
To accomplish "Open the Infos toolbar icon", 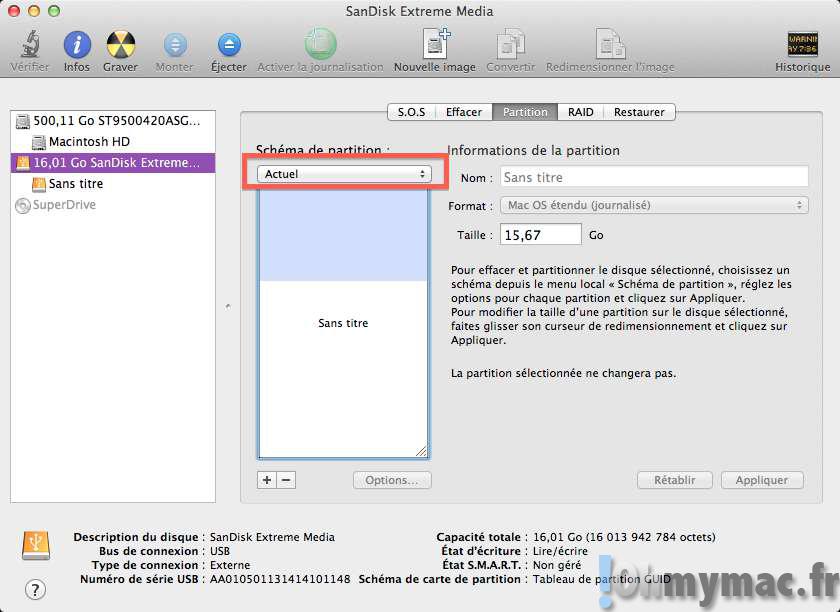I will click(x=77, y=45).
